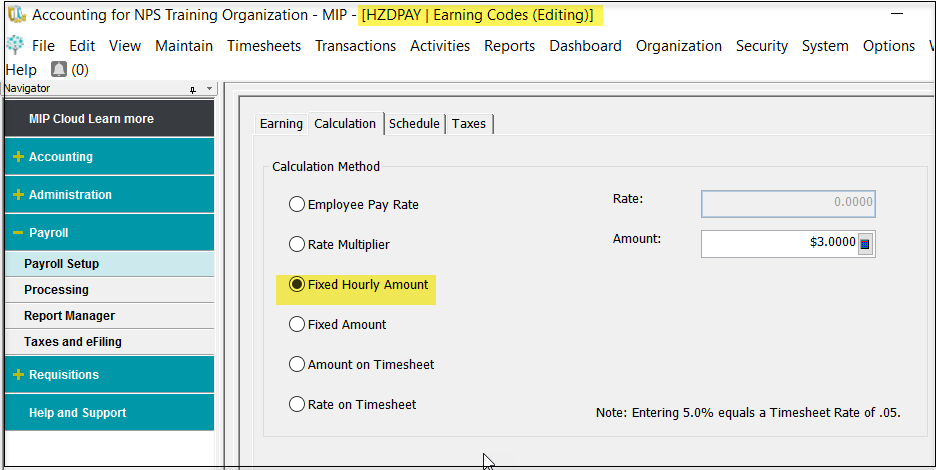Viewport: 936px width, 470px height.
Task: Choose the Rate Multiplier radio option
Action: coord(297,245)
